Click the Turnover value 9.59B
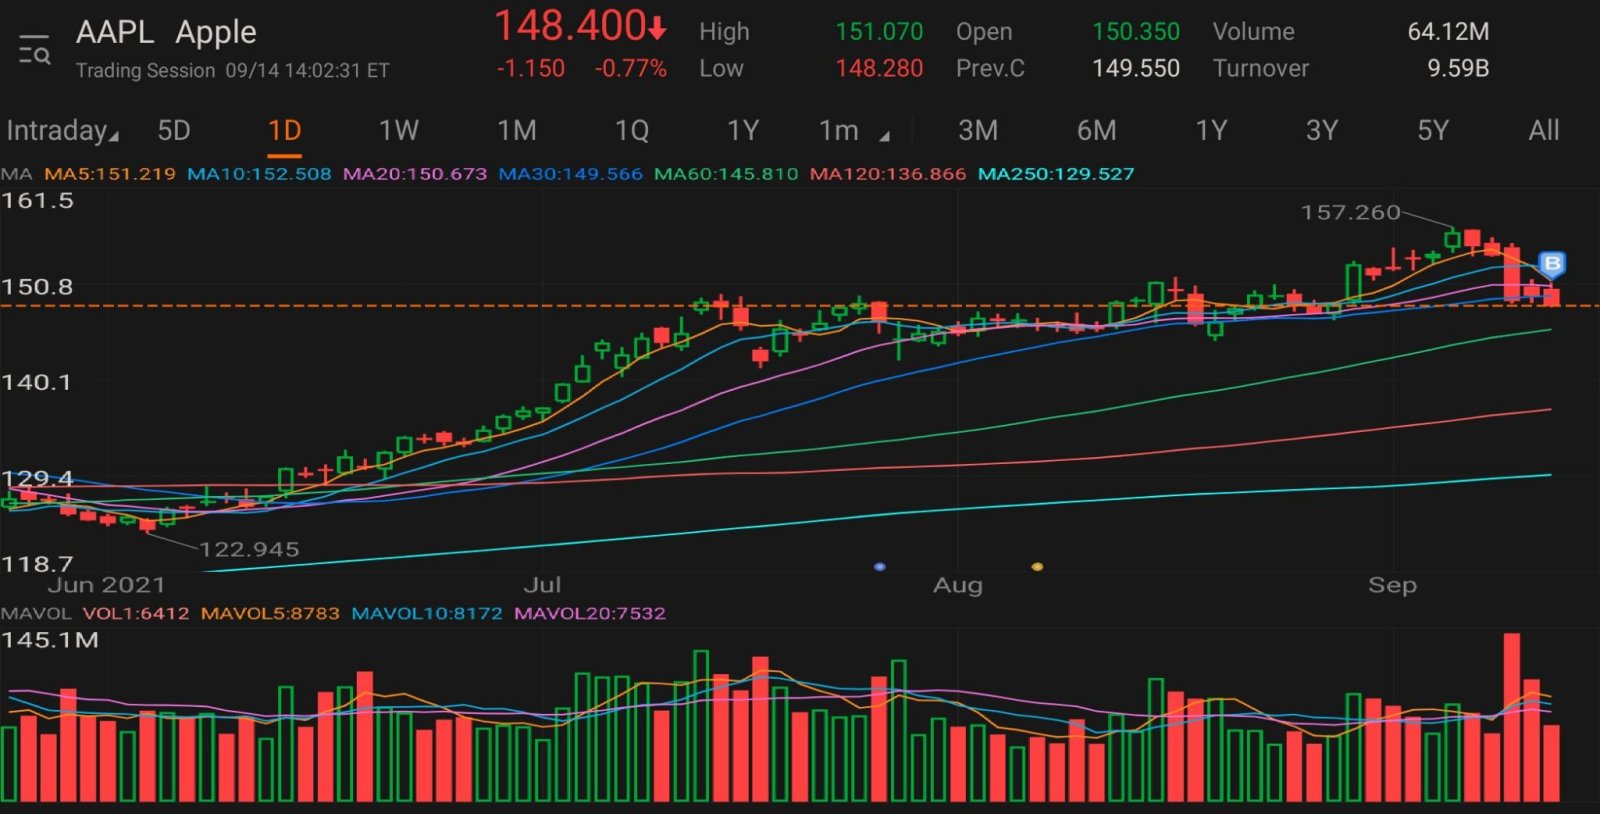1600x814 pixels. (x=1458, y=69)
